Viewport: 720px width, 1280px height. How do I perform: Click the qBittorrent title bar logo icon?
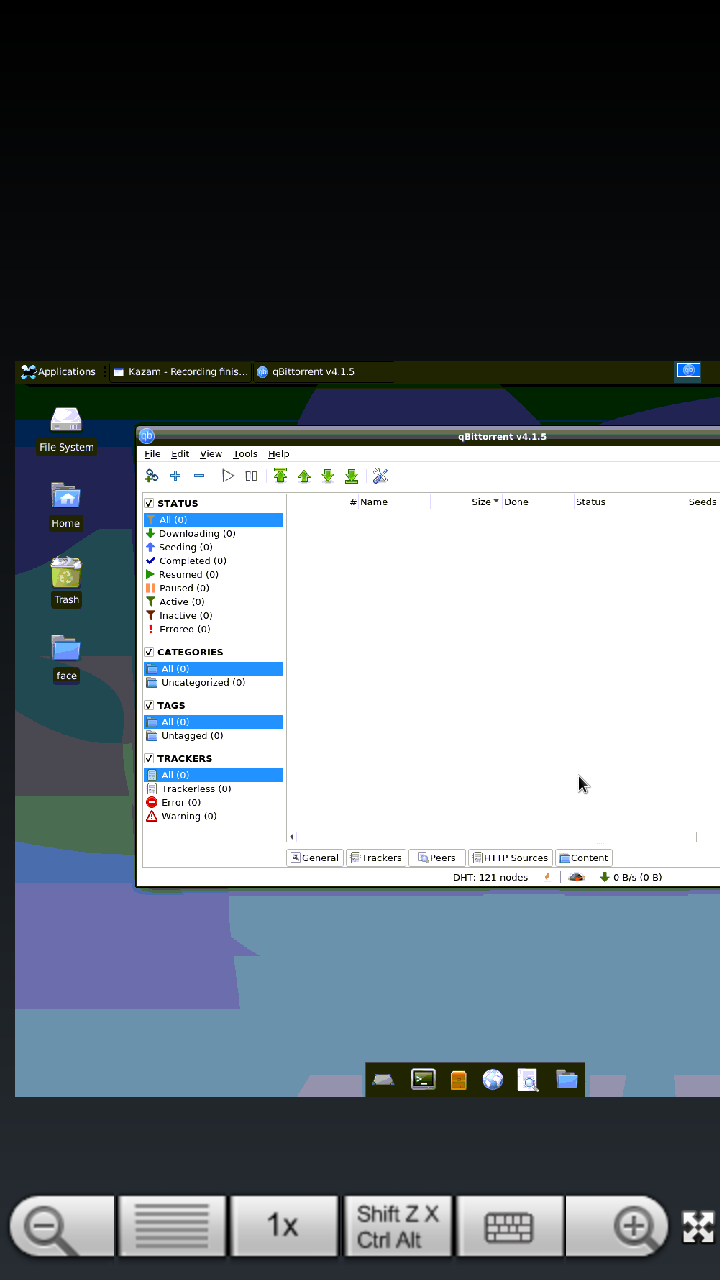click(x=146, y=435)
